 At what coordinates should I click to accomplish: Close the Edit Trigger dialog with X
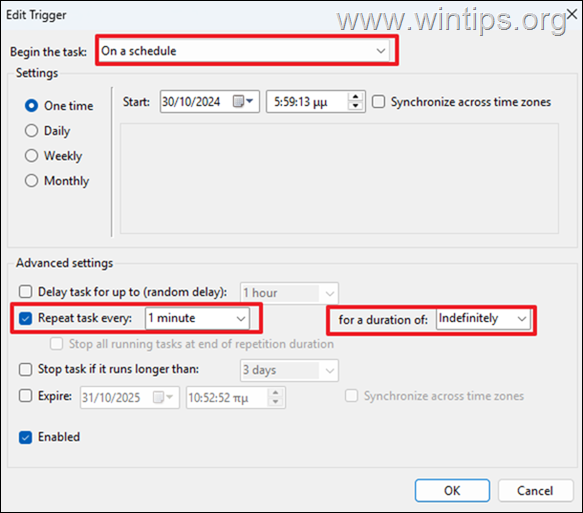click(x=571, y=14)
